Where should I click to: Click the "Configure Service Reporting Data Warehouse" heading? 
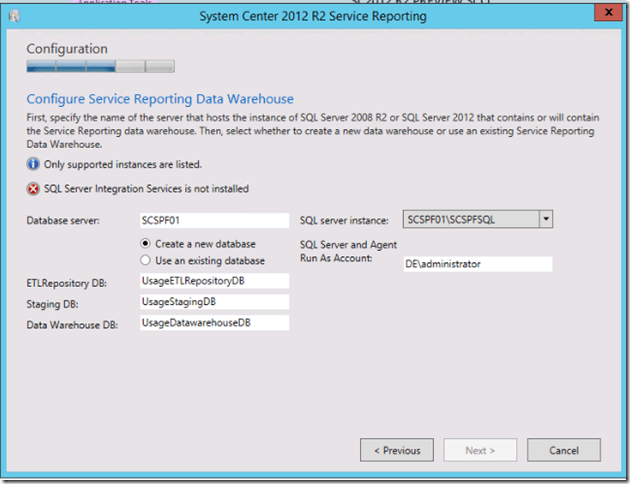click(x=160, y=99)
